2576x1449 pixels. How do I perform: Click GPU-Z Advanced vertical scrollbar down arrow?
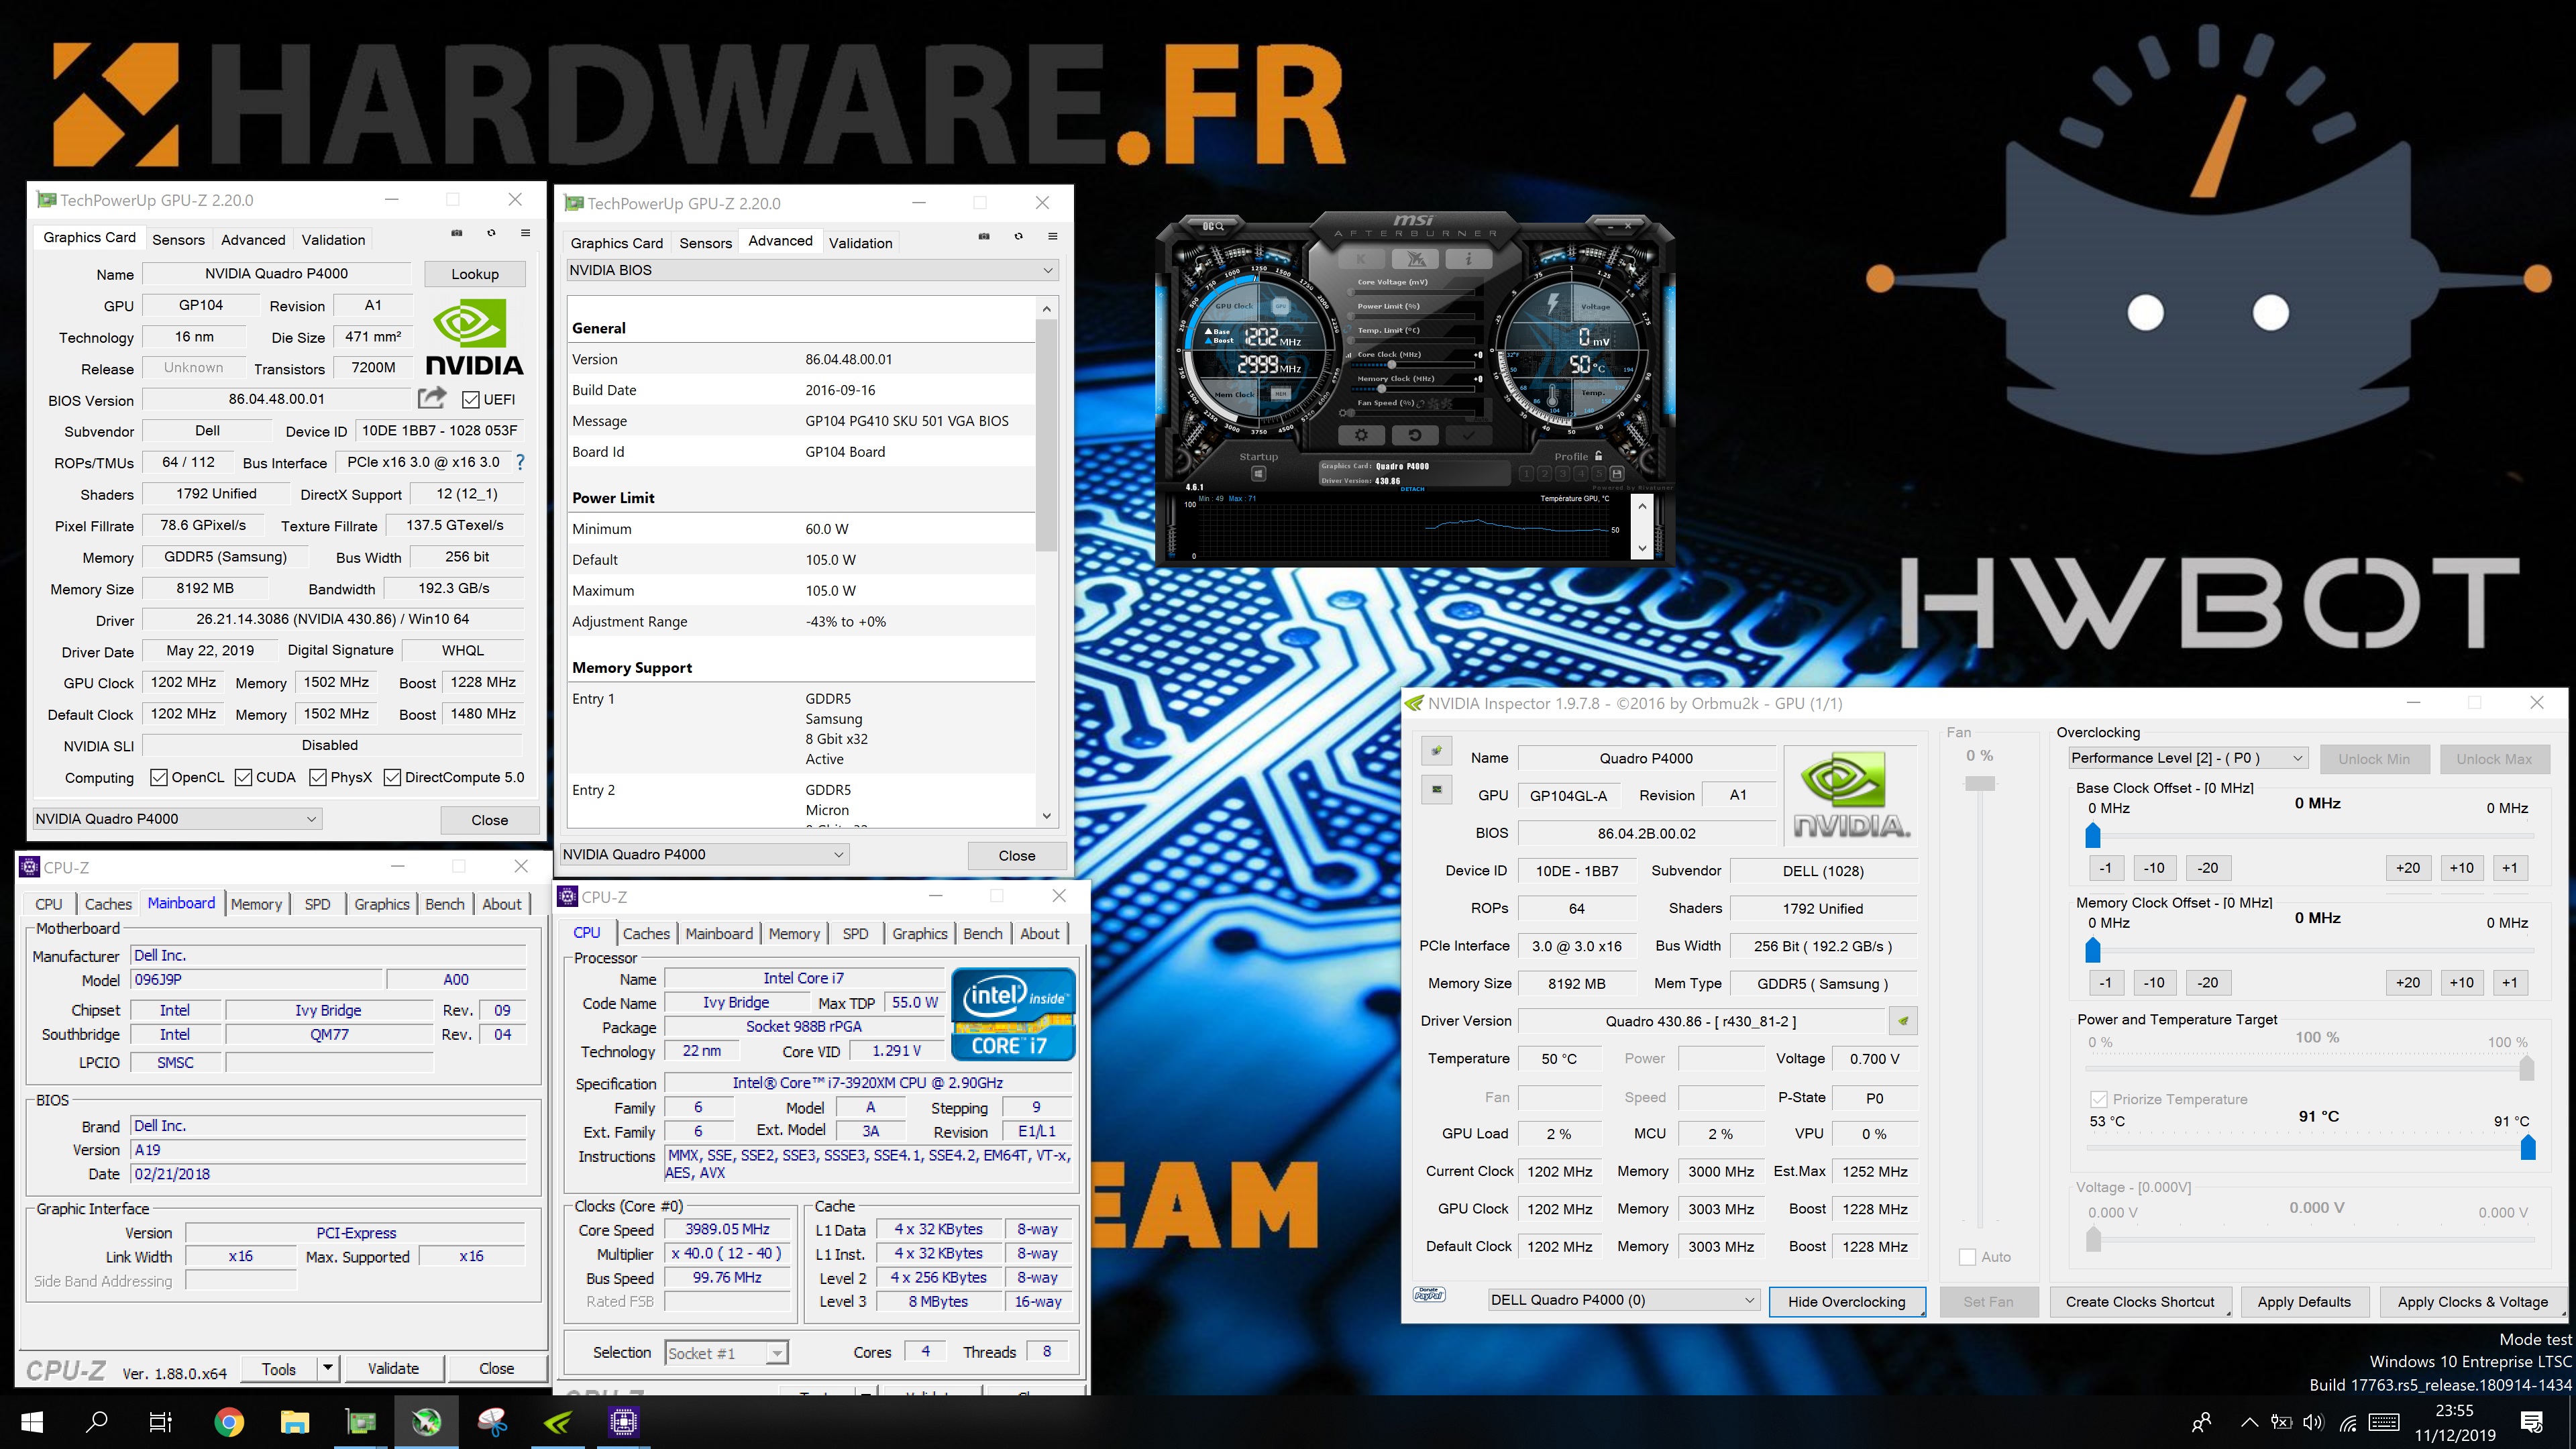1047,816
